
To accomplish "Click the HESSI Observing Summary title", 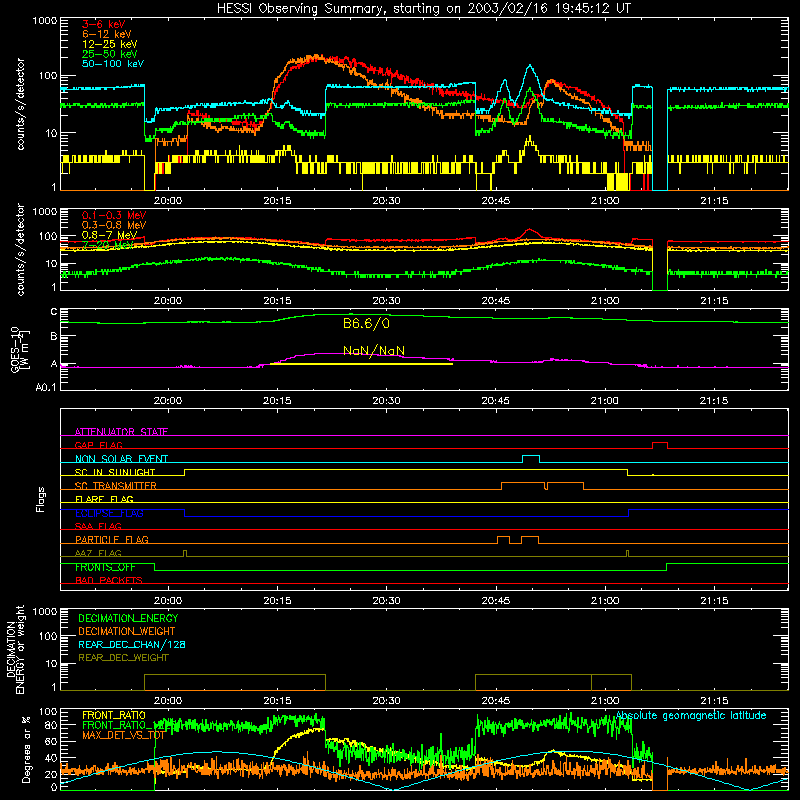I will pos(423,9).
